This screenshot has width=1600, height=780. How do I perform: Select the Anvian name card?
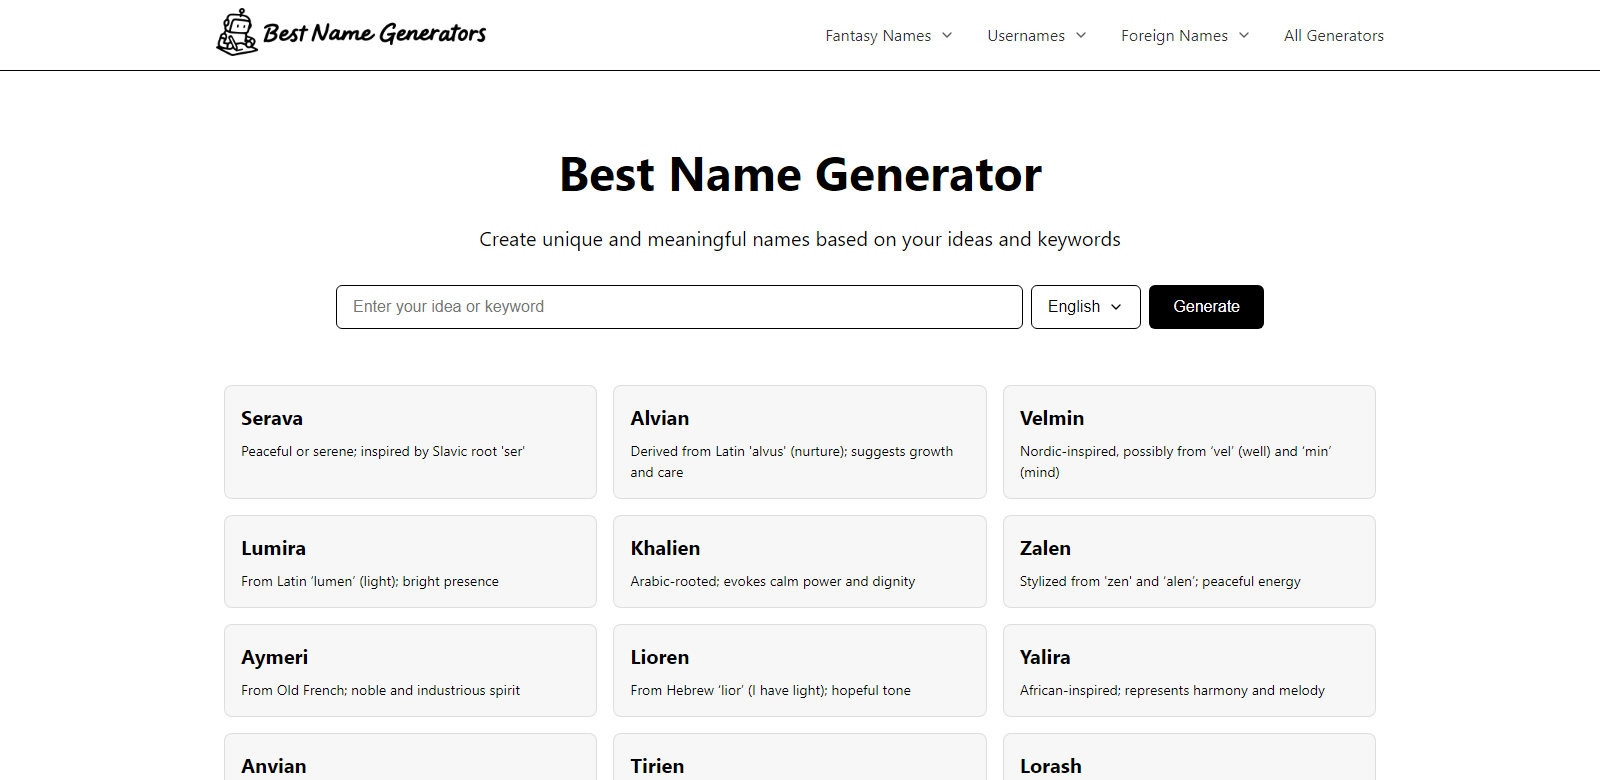pyautogui.click(x=410, y=757)
